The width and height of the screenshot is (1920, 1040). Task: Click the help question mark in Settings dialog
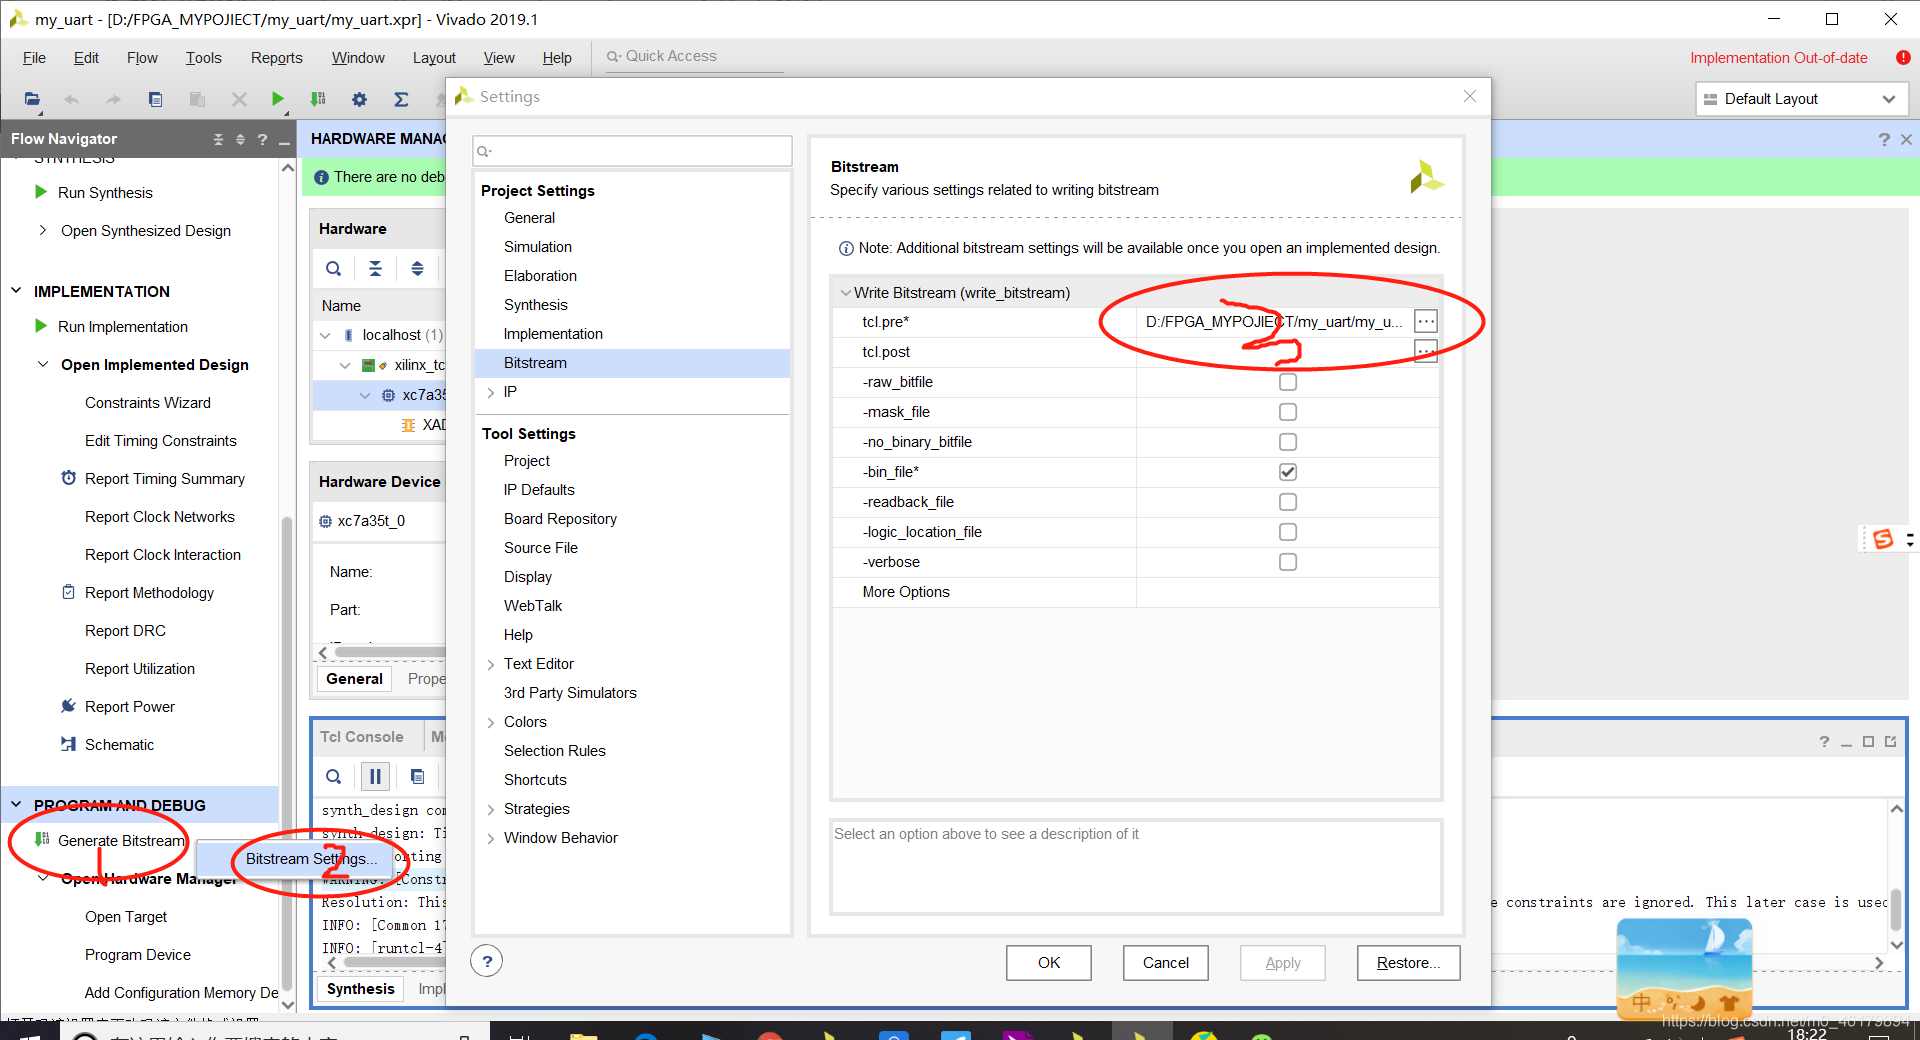(487, 960)
